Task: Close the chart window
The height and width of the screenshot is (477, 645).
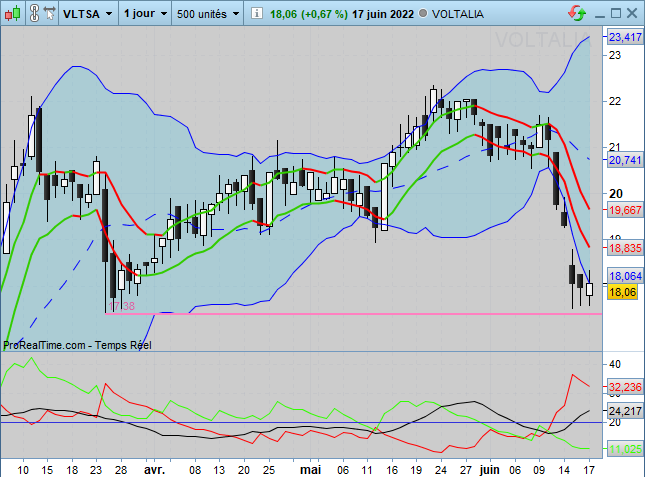Action: coord(632,14)
